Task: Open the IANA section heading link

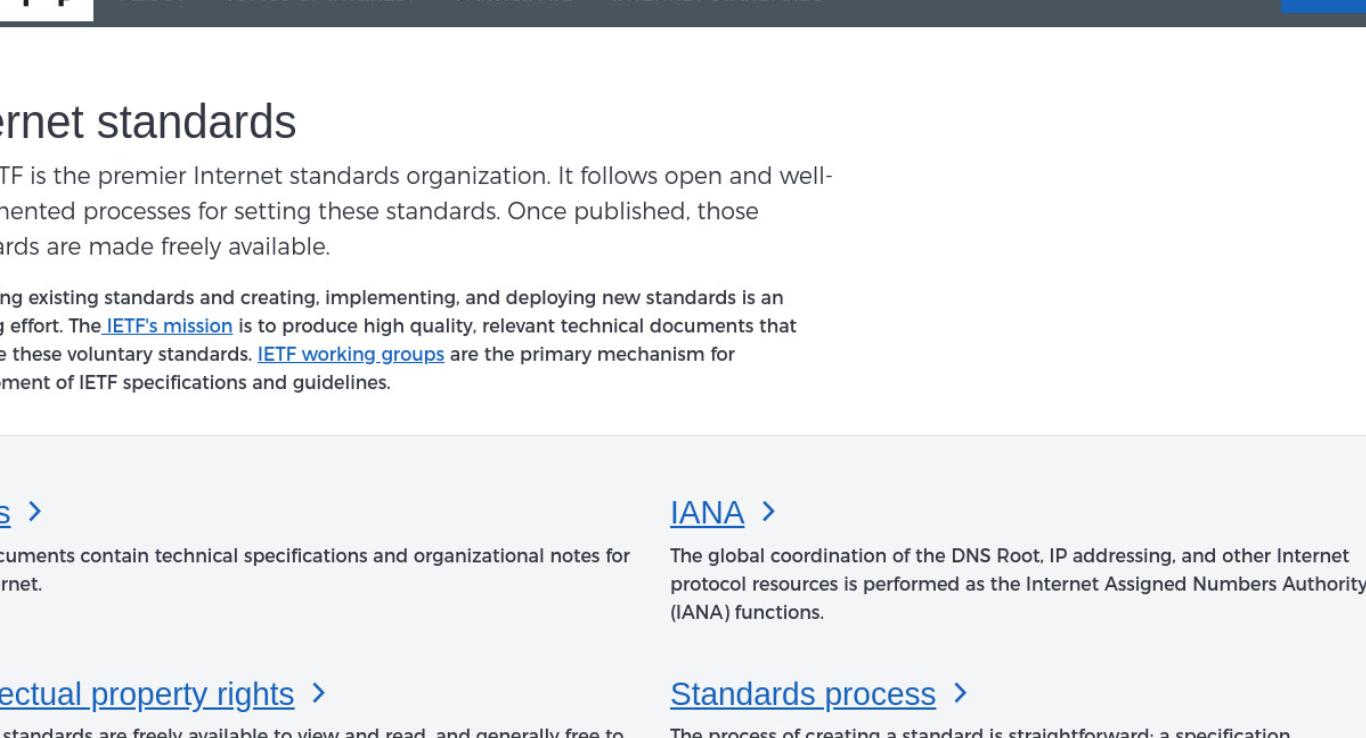Action: tap(707, 513)
